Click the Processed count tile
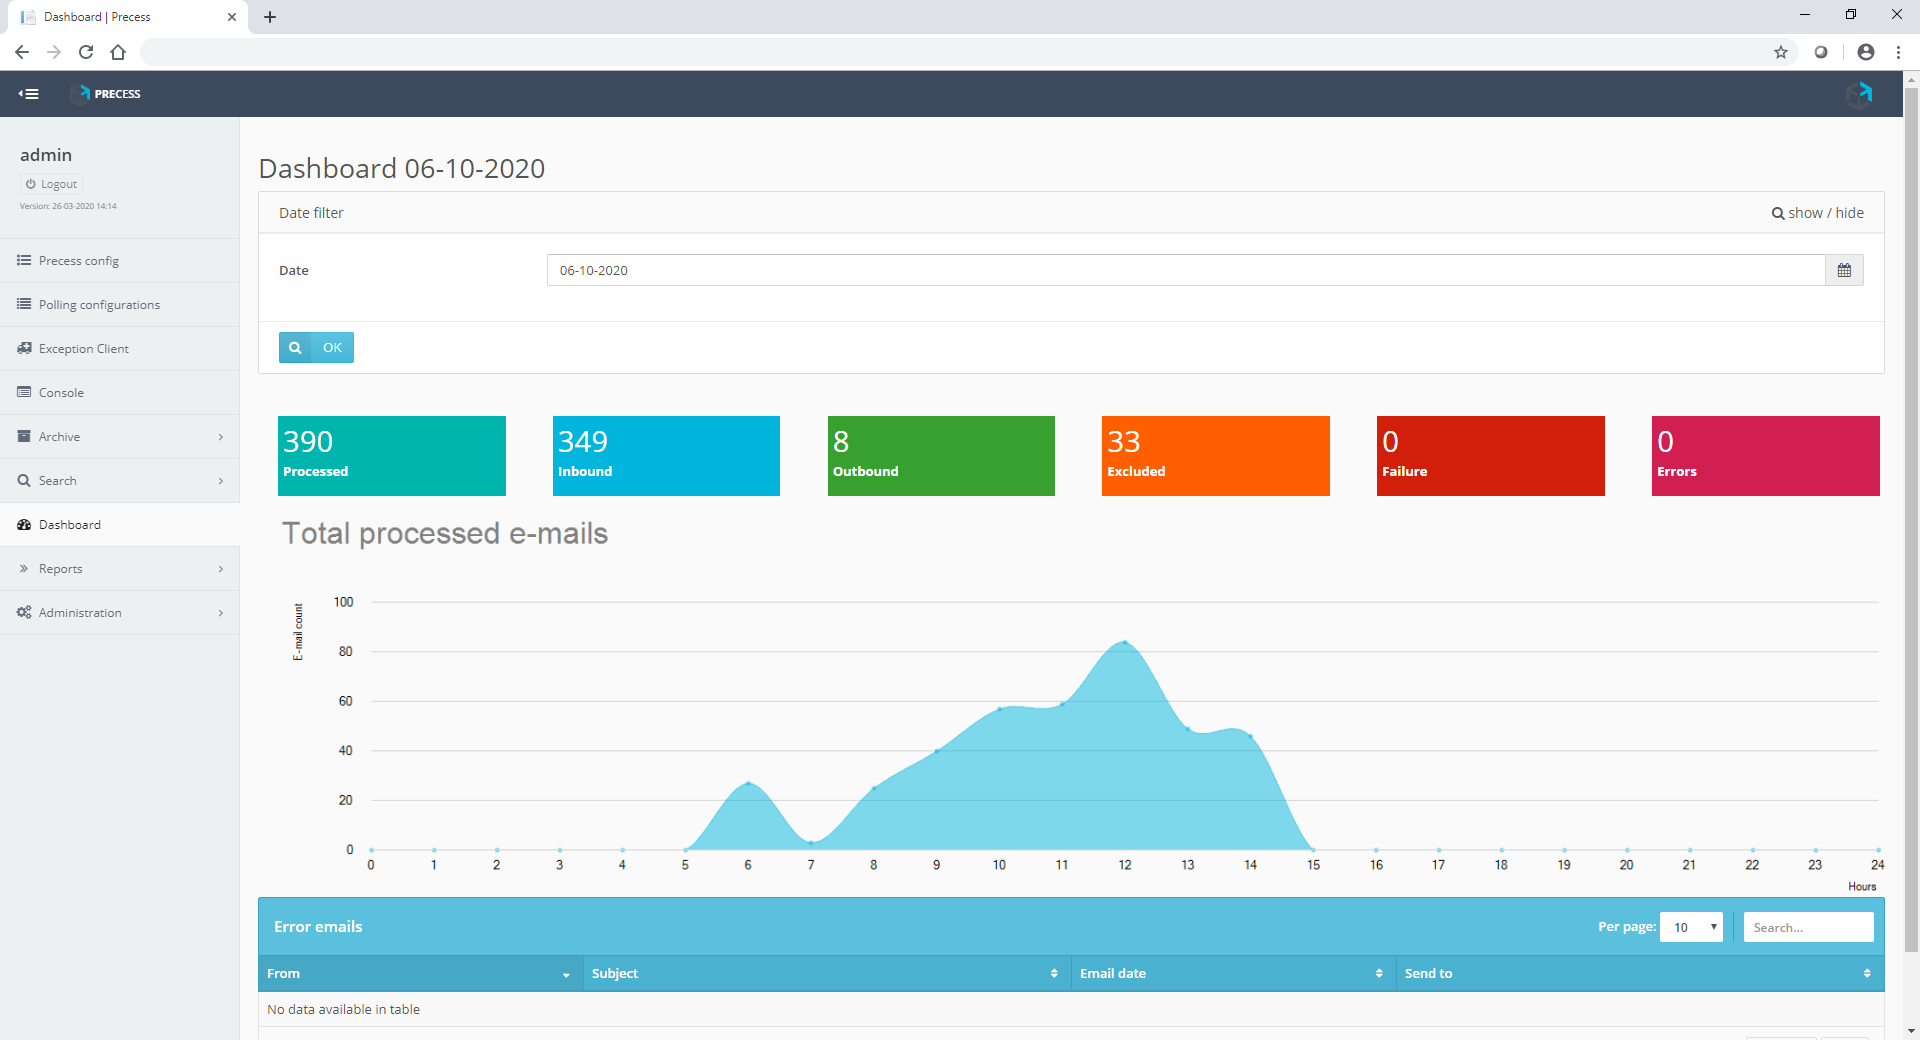The image size is (1920, 1040). click(x=392, y=456)
